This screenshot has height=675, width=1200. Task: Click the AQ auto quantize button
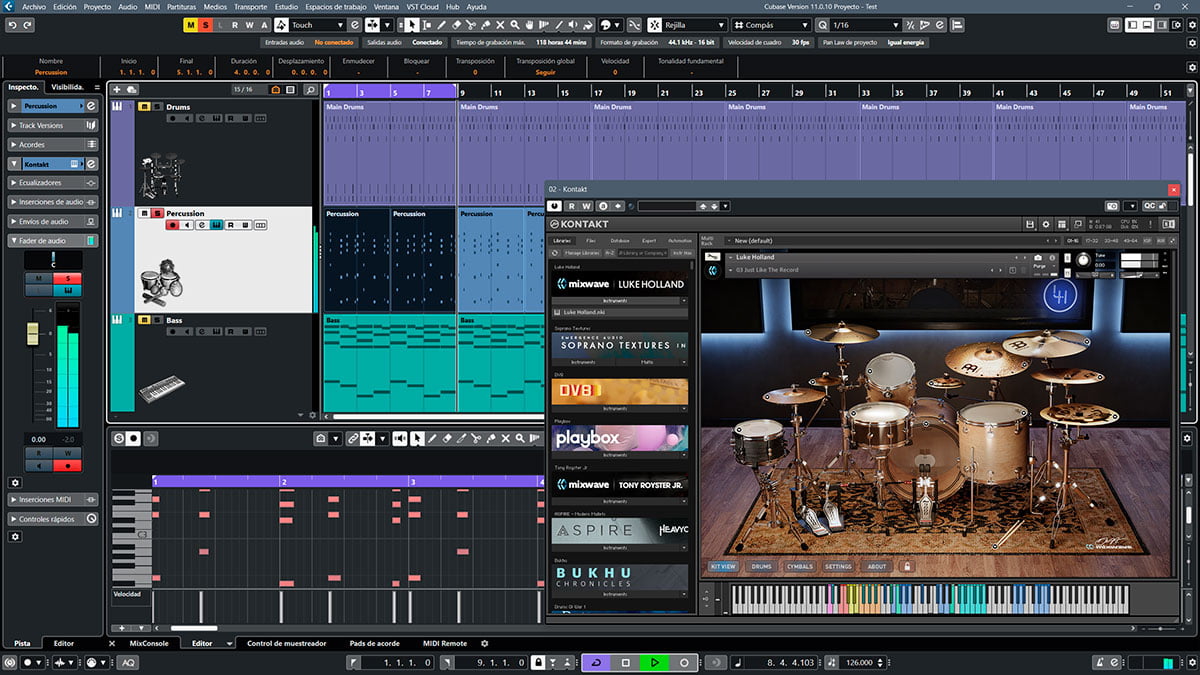tap(128, 662)
